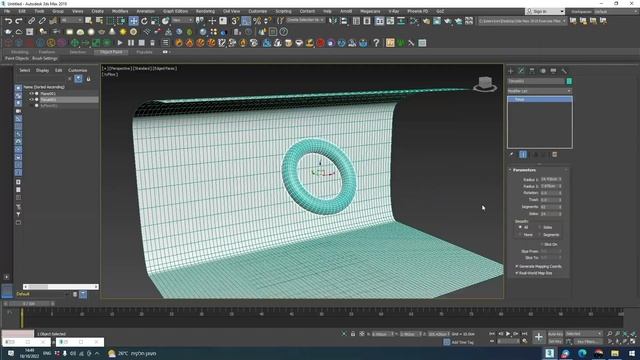
Task: Click the Redo arrow icon
Action: pos(19,20)
